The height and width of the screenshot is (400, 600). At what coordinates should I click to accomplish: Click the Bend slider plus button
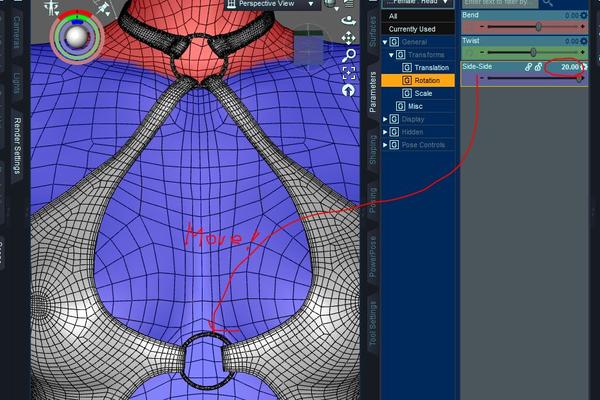tap(583, 27)
